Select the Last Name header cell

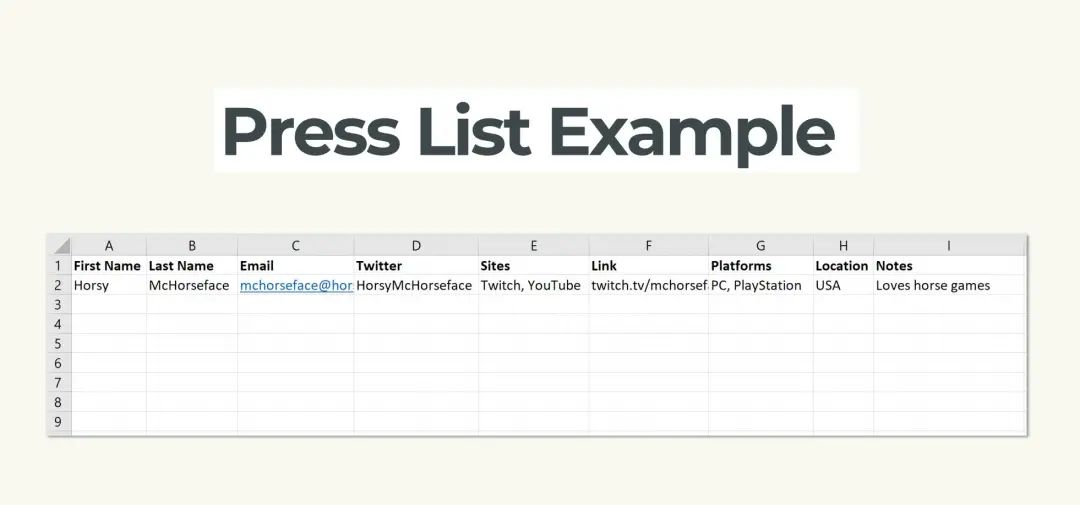[x=191, y=266]
